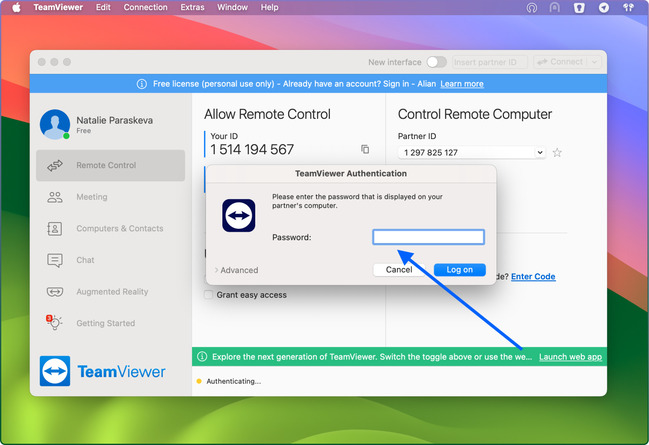This screenshot has width=649, height=445.
Task: Click the Insert partner ID field
Action: pyautogui.click(x=490, y=62)
